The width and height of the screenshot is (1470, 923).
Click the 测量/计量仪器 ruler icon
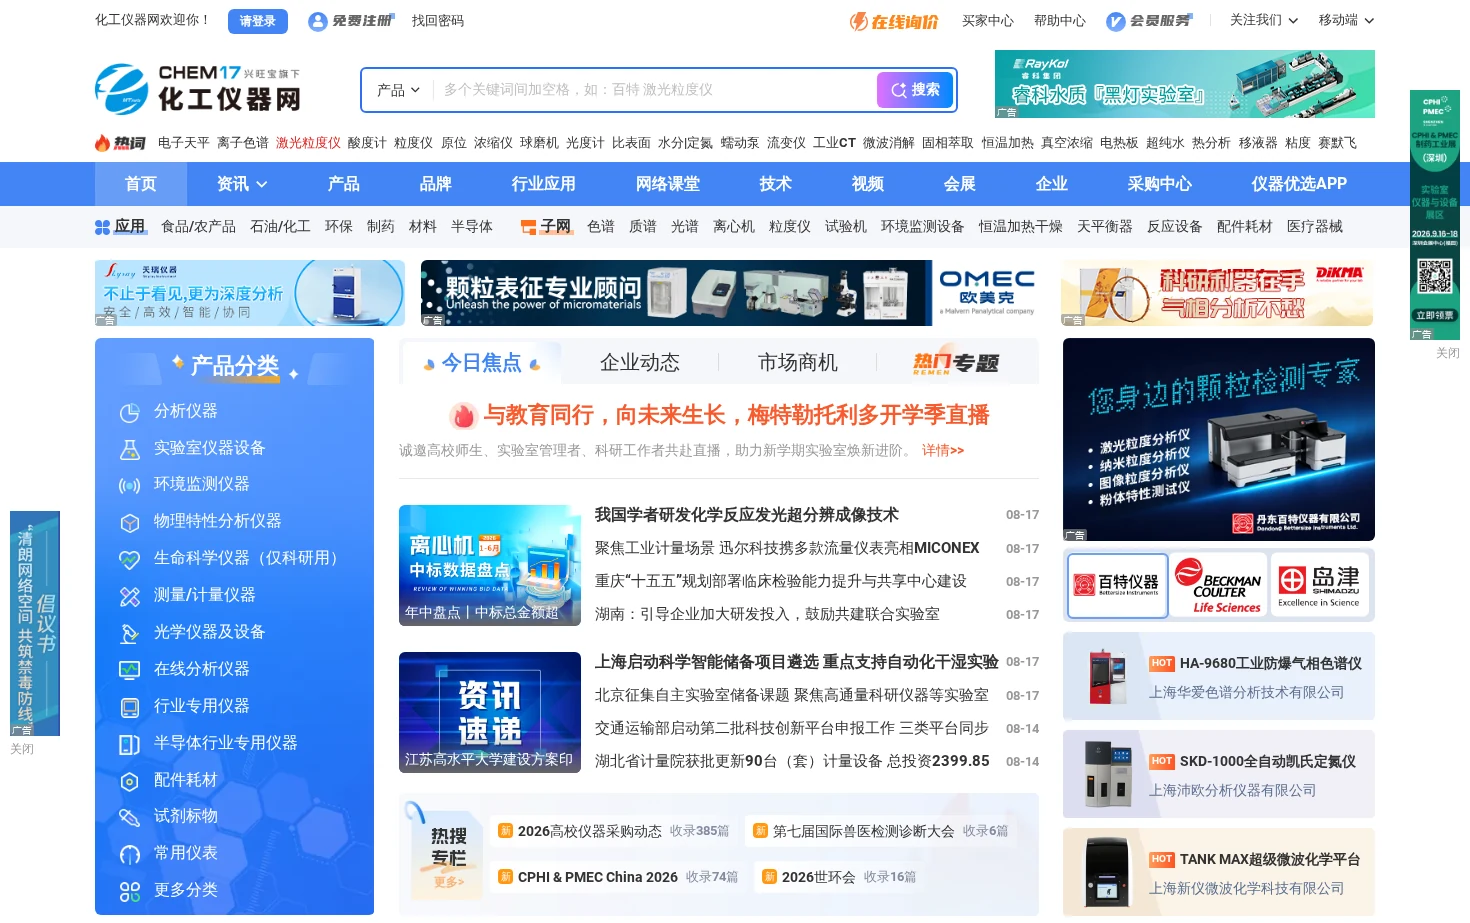coord(130,596)
